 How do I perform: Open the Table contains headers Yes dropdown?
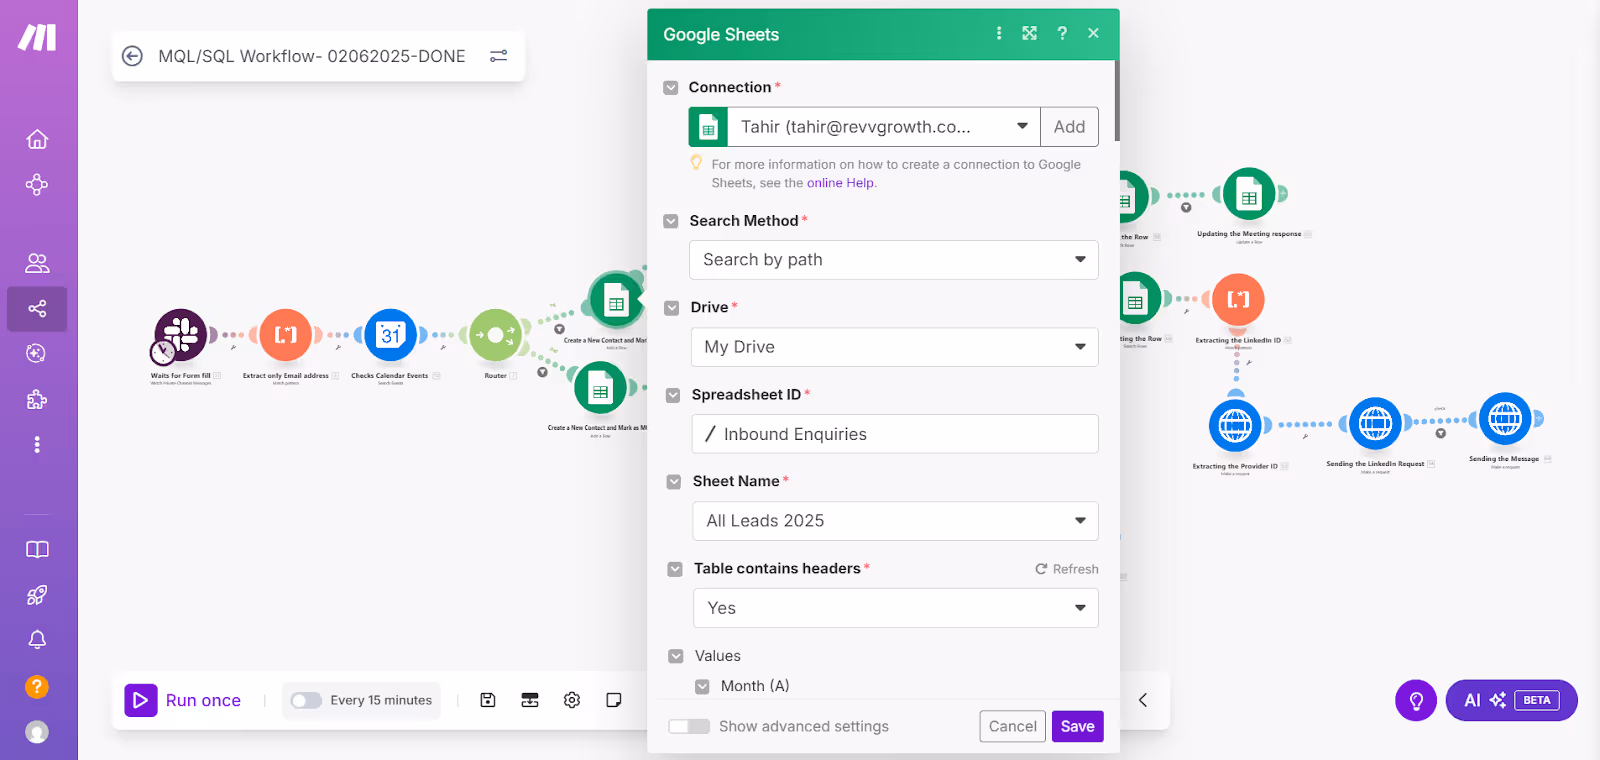[896, 608]
